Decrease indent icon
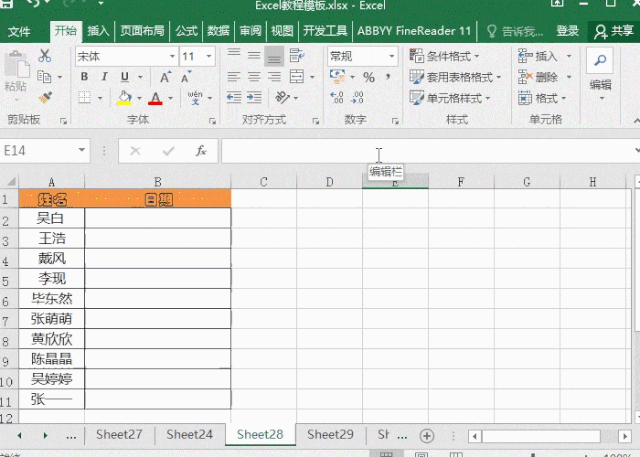This screenshot has width=640, height=457. point(234,98)
